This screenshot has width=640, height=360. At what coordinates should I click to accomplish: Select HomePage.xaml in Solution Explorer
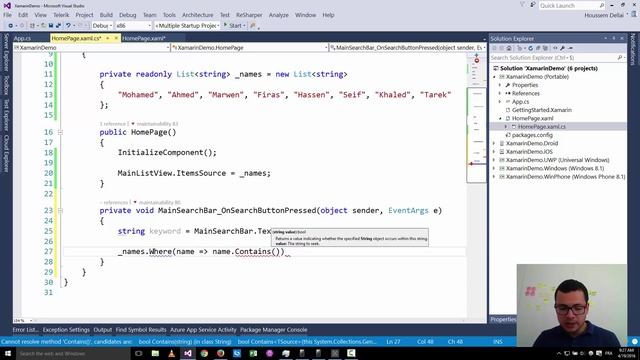[532, 118]
